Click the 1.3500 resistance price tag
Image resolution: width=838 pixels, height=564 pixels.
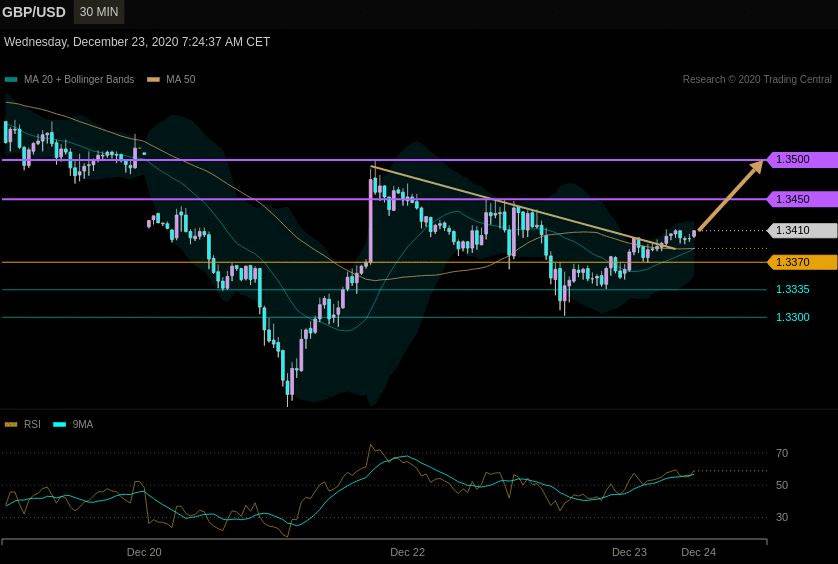click(x=802, y=159)
